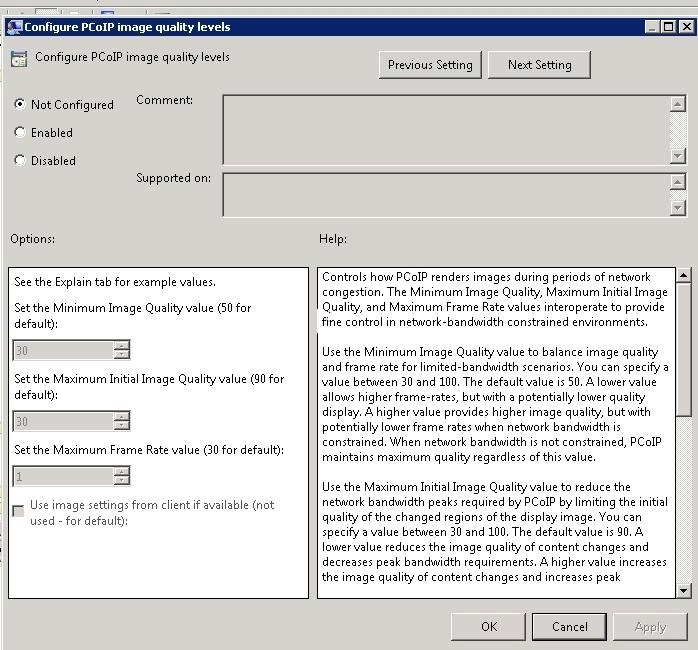Click the policy setting icon beside heading
Image resolution: width=698 pixels, height=650 pixels.
[19, 59]
